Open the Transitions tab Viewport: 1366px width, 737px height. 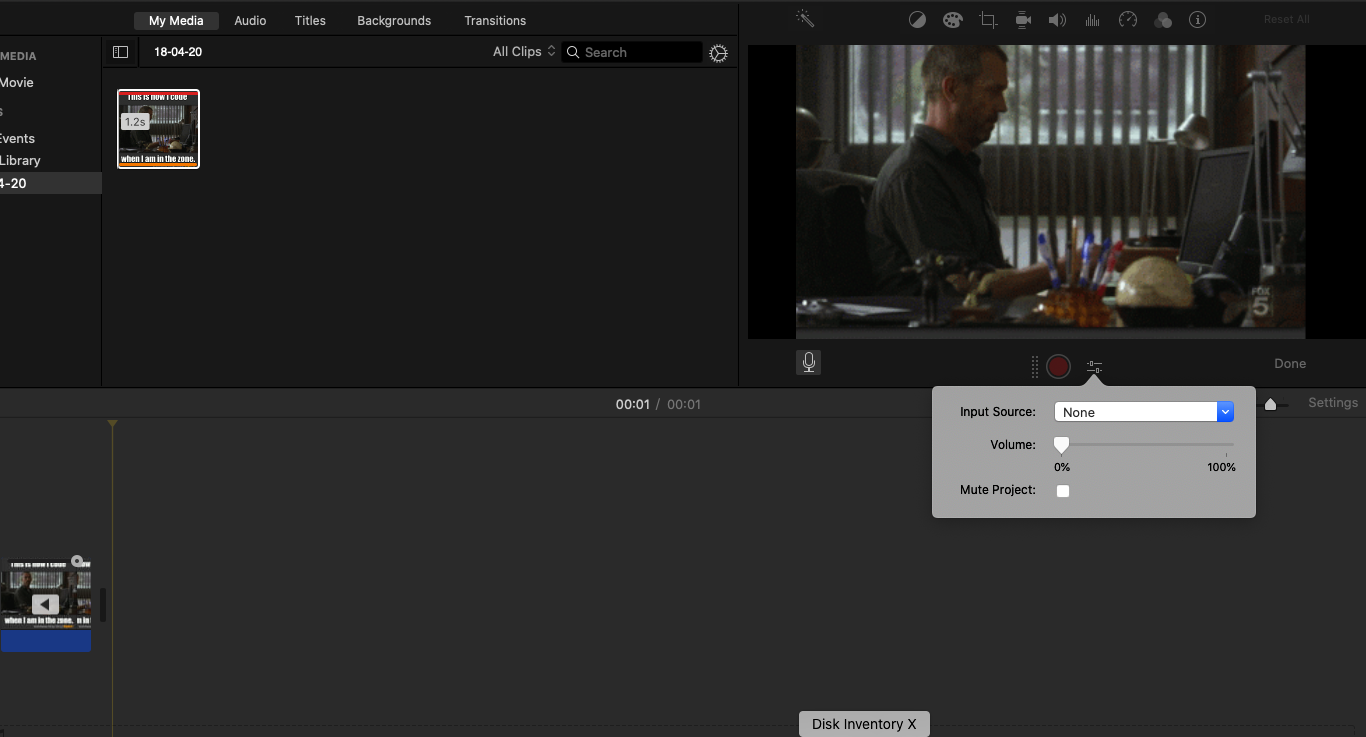(495, 20)
